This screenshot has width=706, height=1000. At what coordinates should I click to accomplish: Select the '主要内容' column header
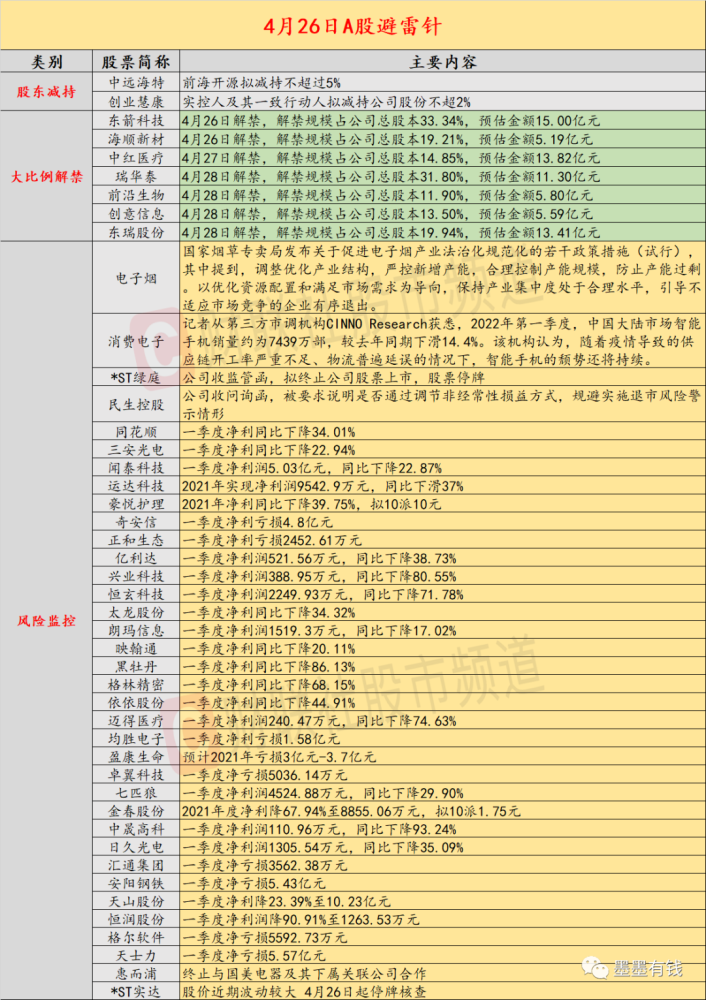[442, 62]
